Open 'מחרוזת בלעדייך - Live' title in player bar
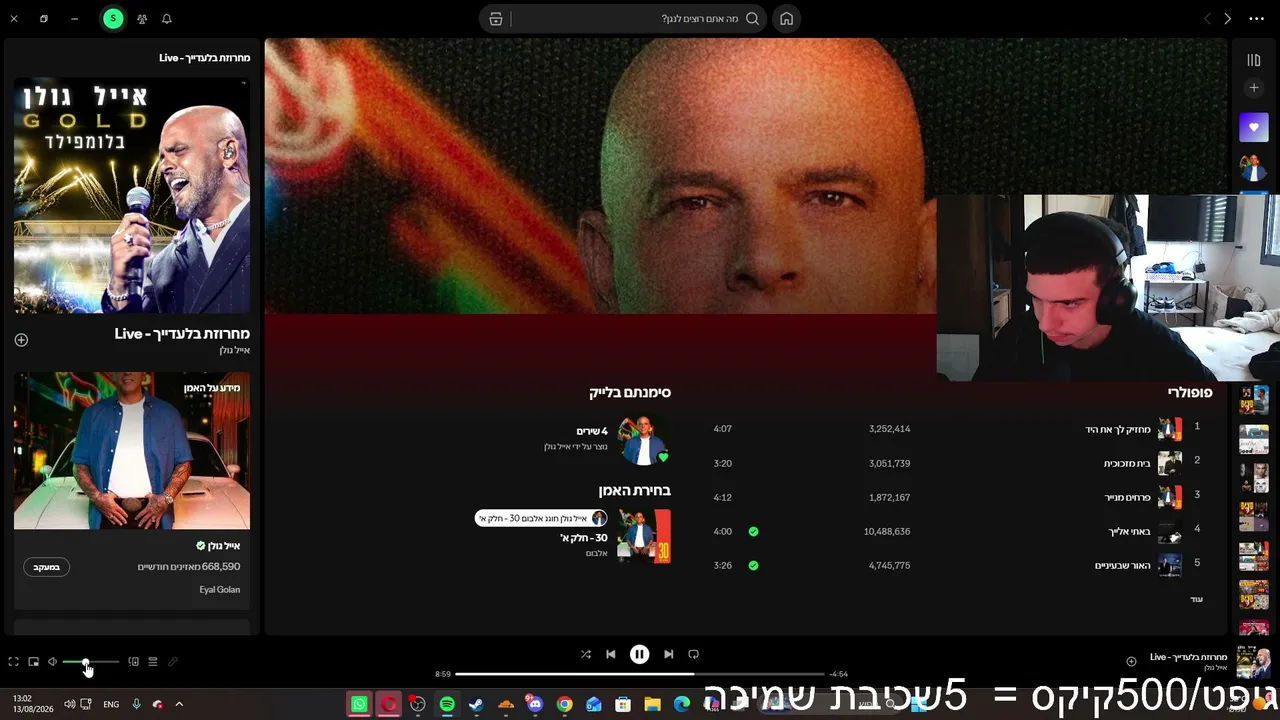 pyautogui.click(x=1189, y=657)
